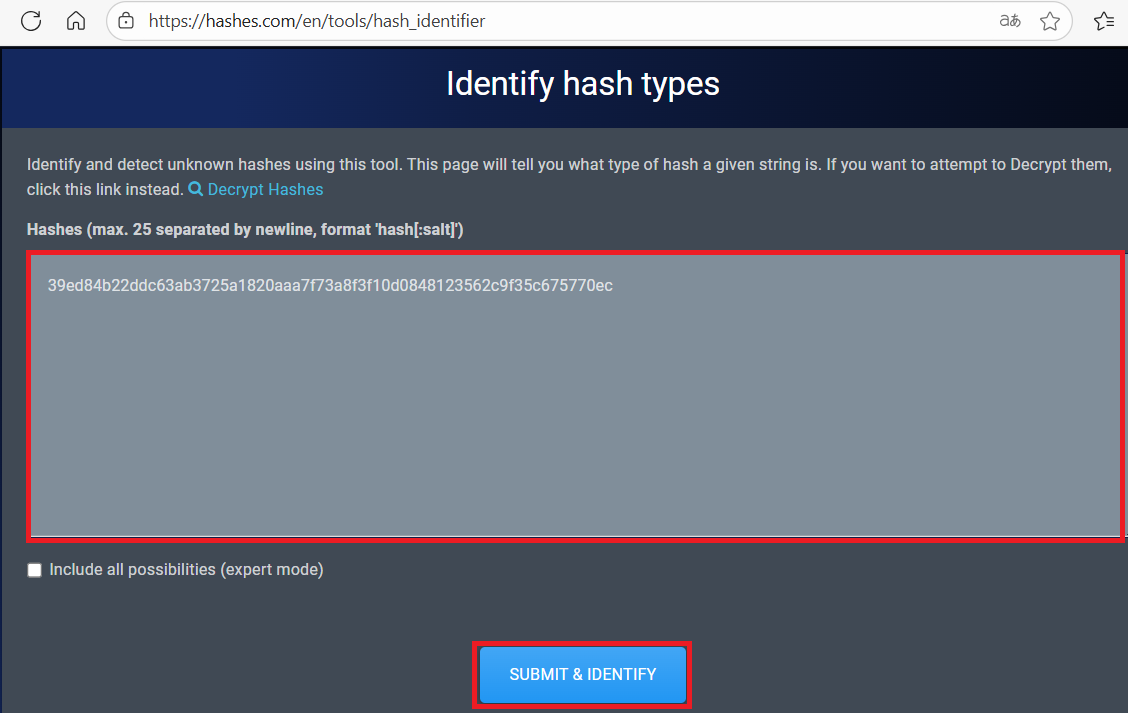Click the 'Hashes (max. 25...)' field label

(245, 230)
